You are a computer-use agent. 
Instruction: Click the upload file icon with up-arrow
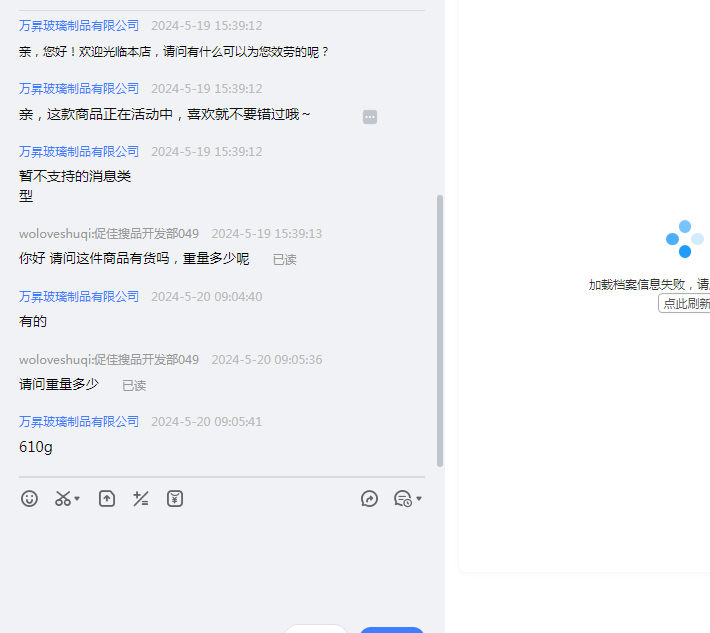[107, 498]
